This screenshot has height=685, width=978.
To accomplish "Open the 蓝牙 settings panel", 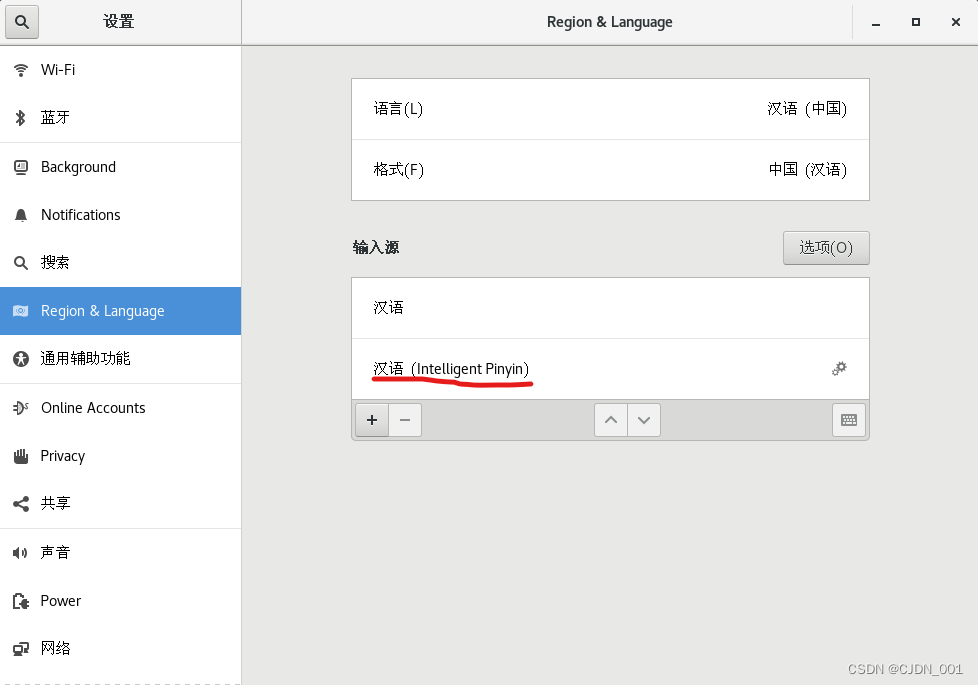I will (x=120, y=117).
